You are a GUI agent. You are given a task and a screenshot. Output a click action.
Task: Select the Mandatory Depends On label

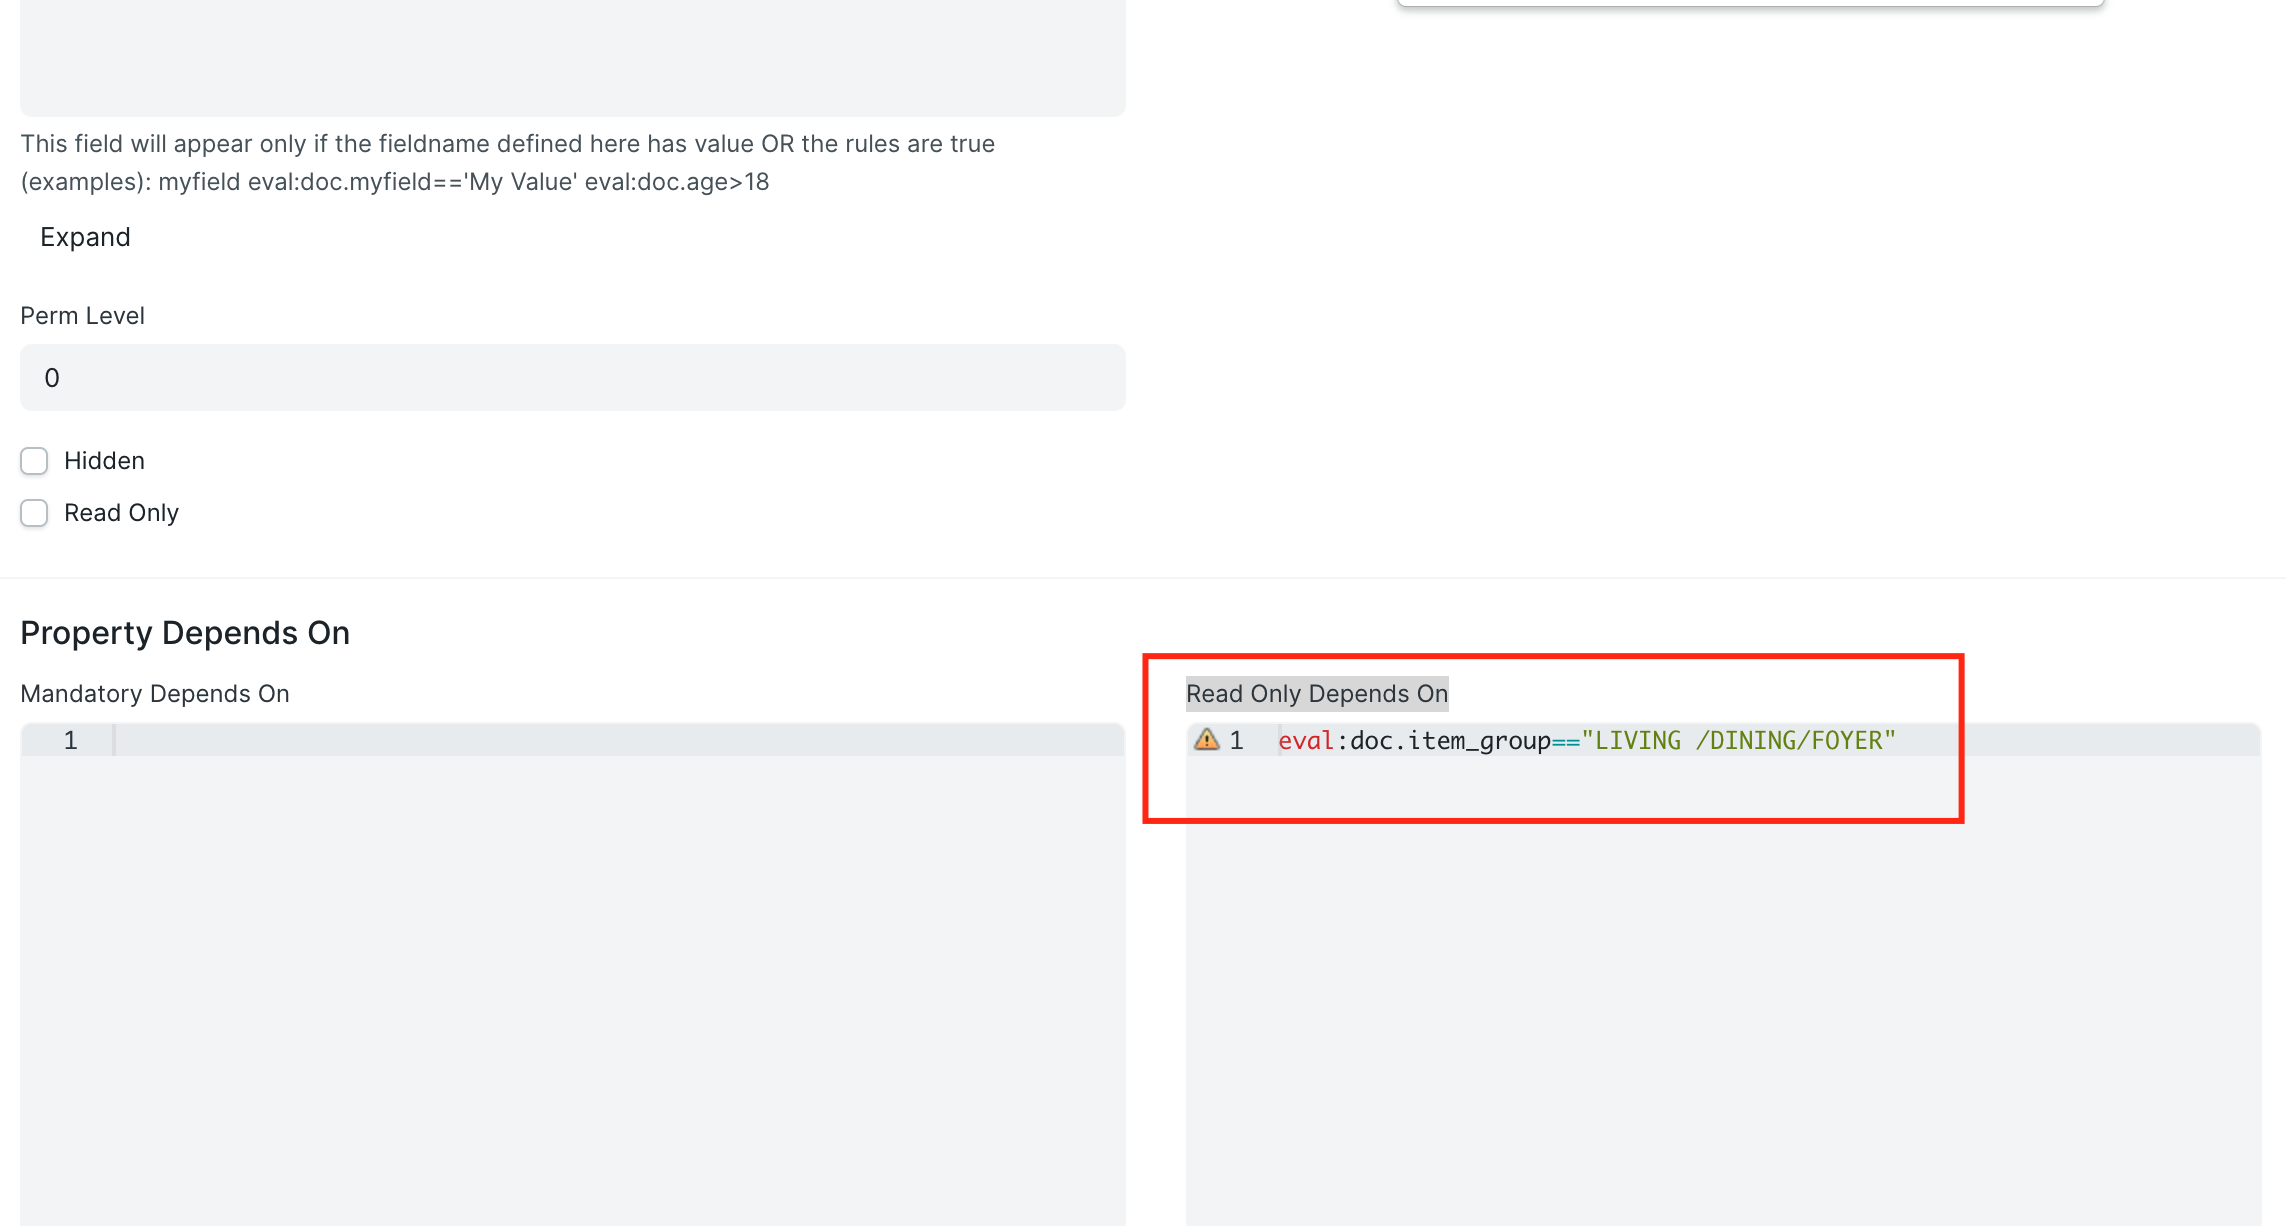pos(156,693)
